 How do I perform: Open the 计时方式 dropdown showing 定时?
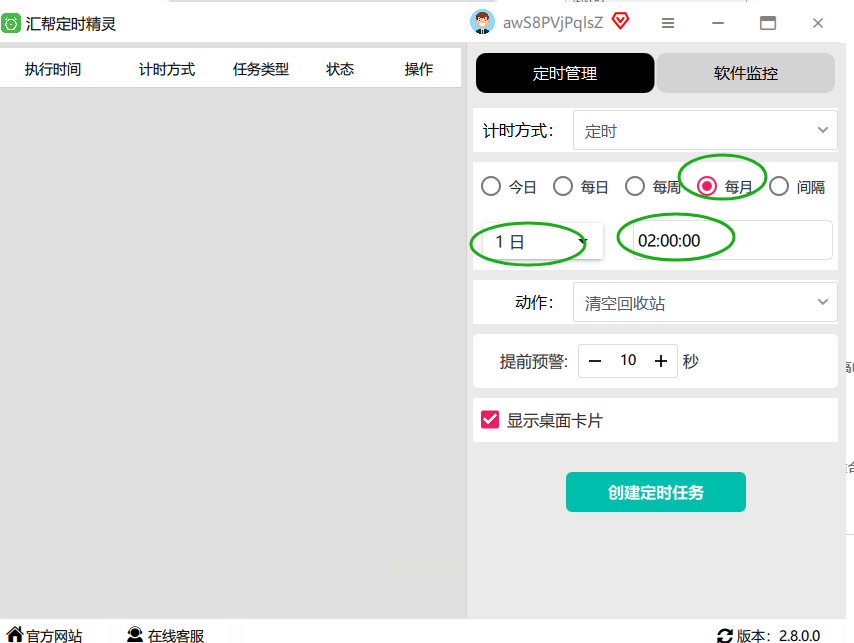pos(705,130)
